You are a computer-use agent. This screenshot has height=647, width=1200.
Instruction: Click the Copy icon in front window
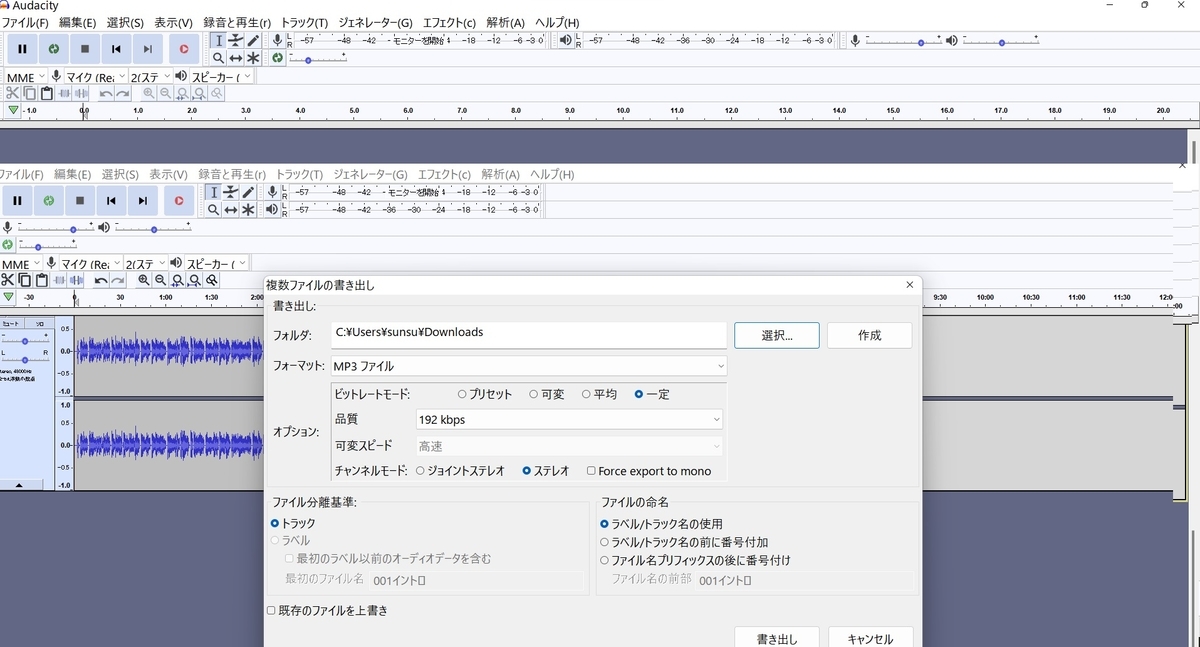pos(25,281)
